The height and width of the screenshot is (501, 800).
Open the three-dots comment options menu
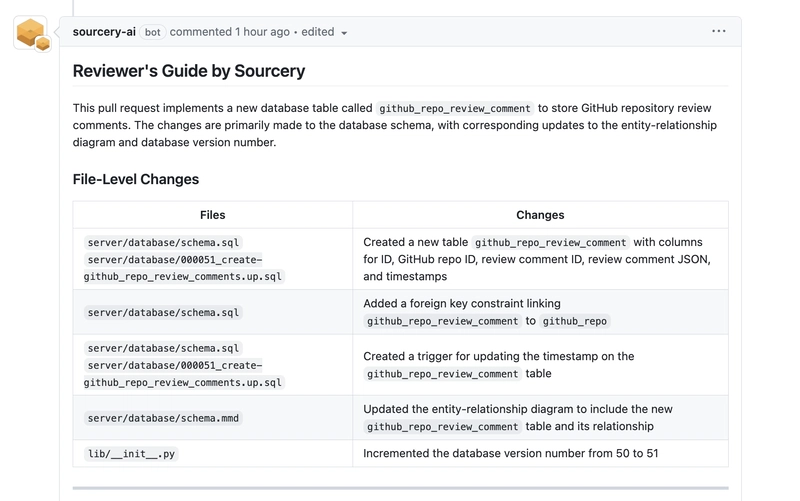point(718,31)
